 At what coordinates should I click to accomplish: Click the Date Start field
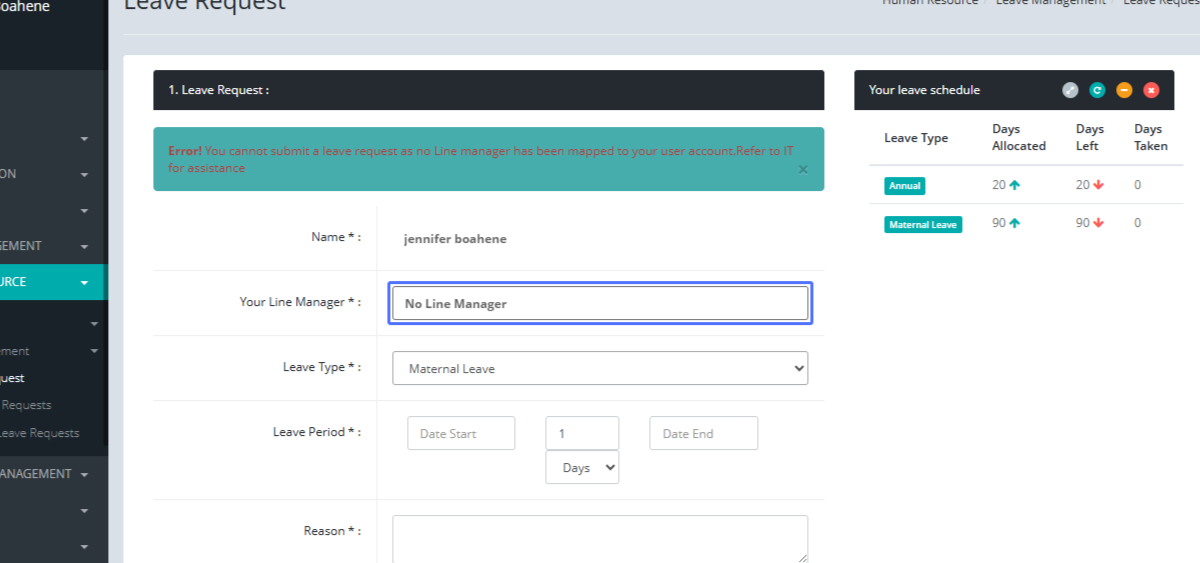pos(461,434)
